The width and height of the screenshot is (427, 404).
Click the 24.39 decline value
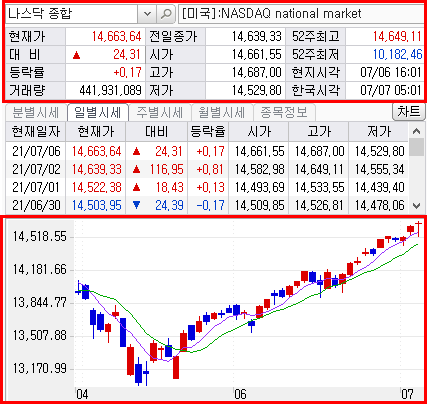[x=169, y=205]
